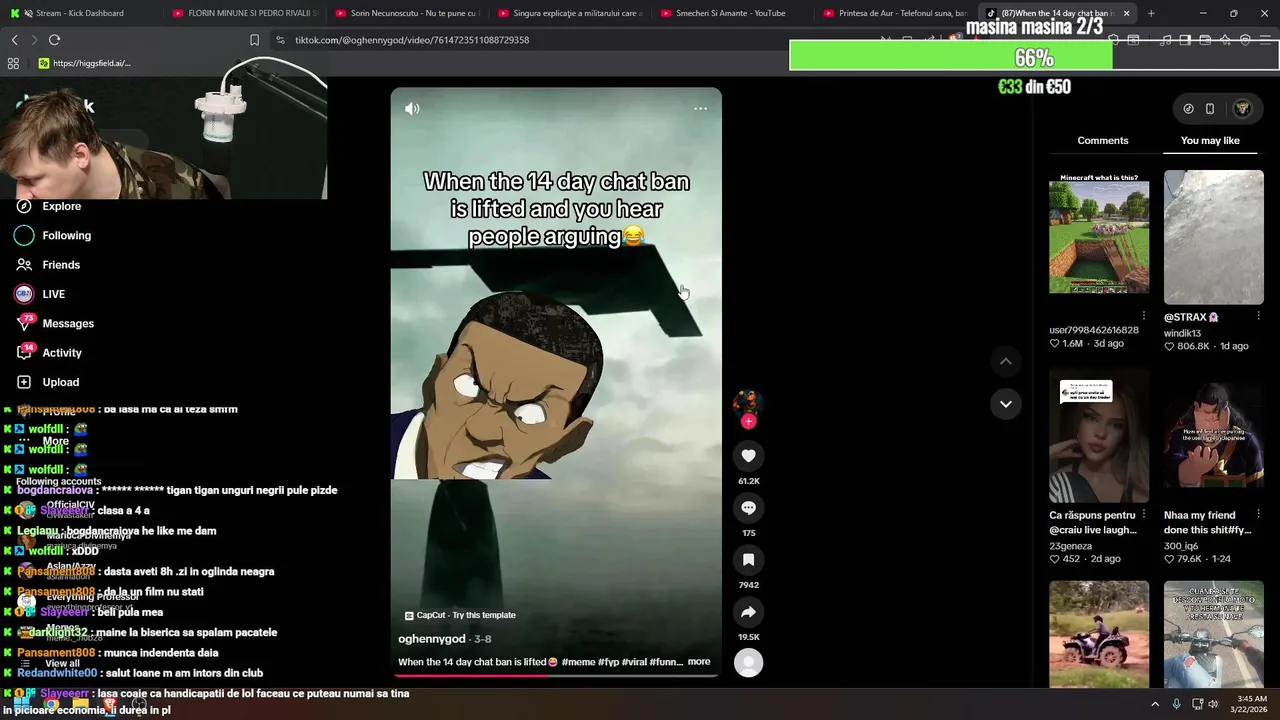The width and height of the screenshot is (1280, 720).
Task: Open the get coins icon in top right
Action: pos(1188,109)
